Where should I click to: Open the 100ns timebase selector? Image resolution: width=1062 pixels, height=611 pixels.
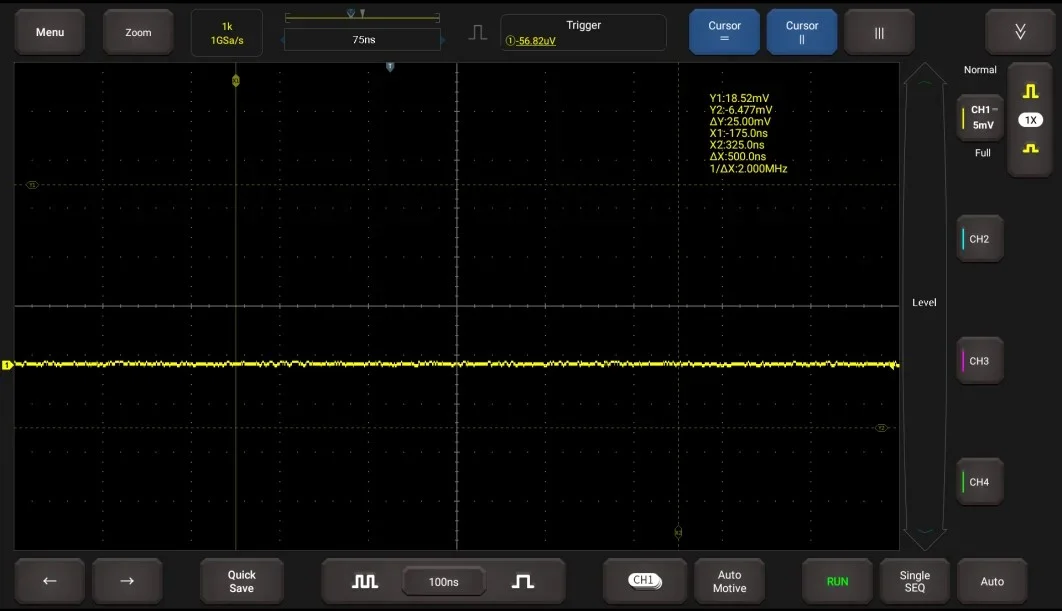444,581
